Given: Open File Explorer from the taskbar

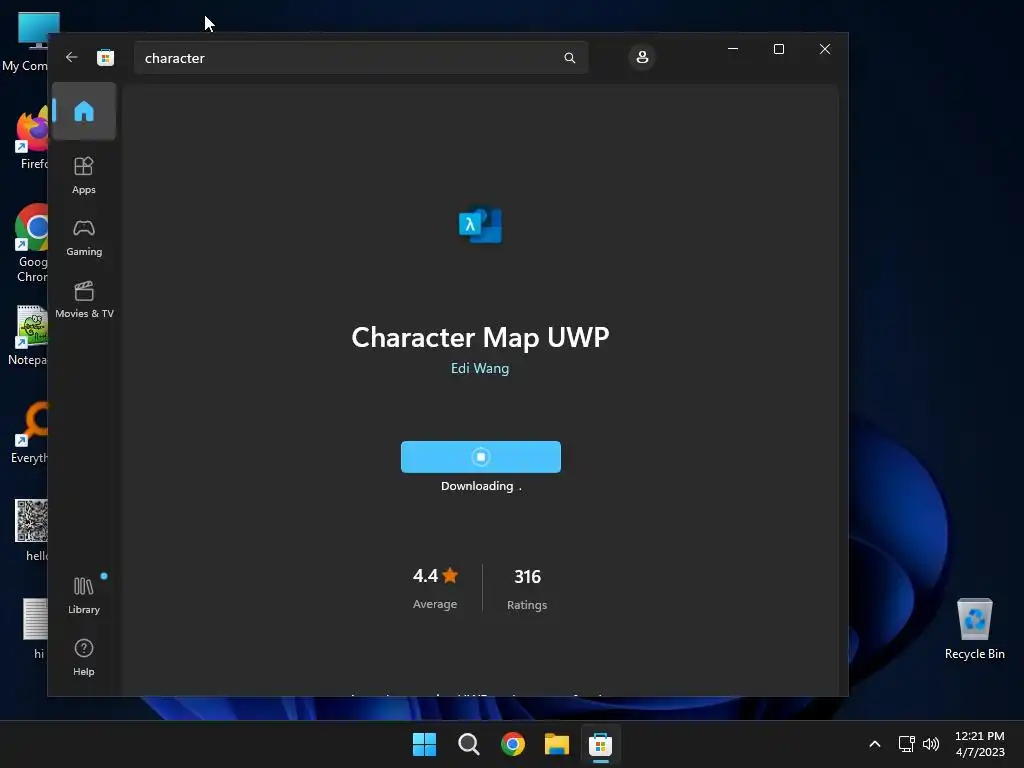Looking at the screenshot, I should [556, 744].
